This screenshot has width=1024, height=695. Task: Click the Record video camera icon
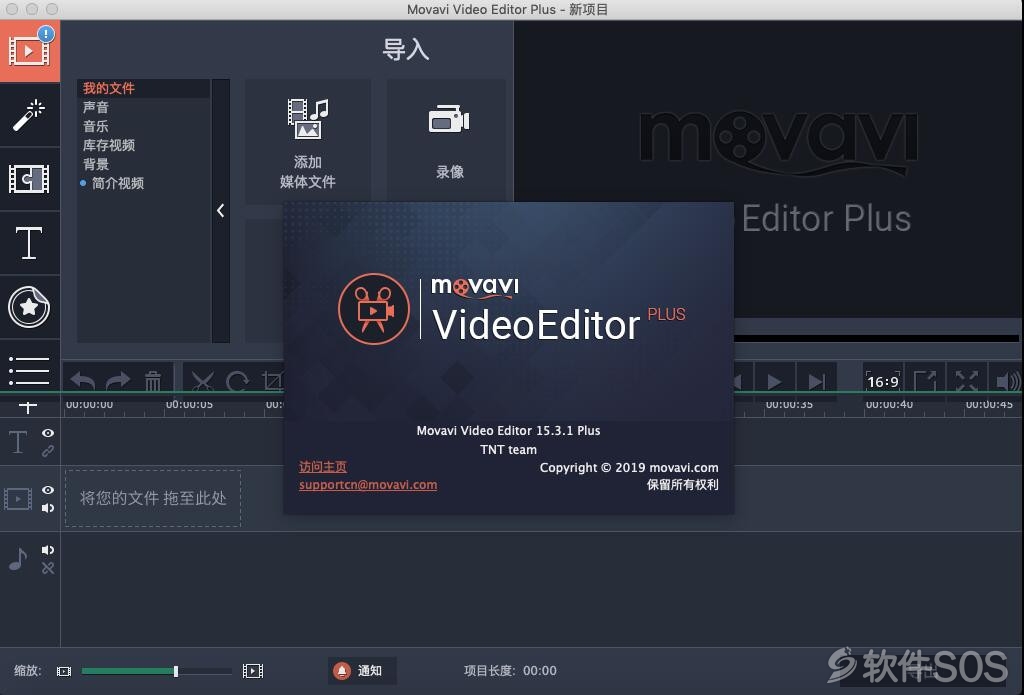(x=449, y=120)
